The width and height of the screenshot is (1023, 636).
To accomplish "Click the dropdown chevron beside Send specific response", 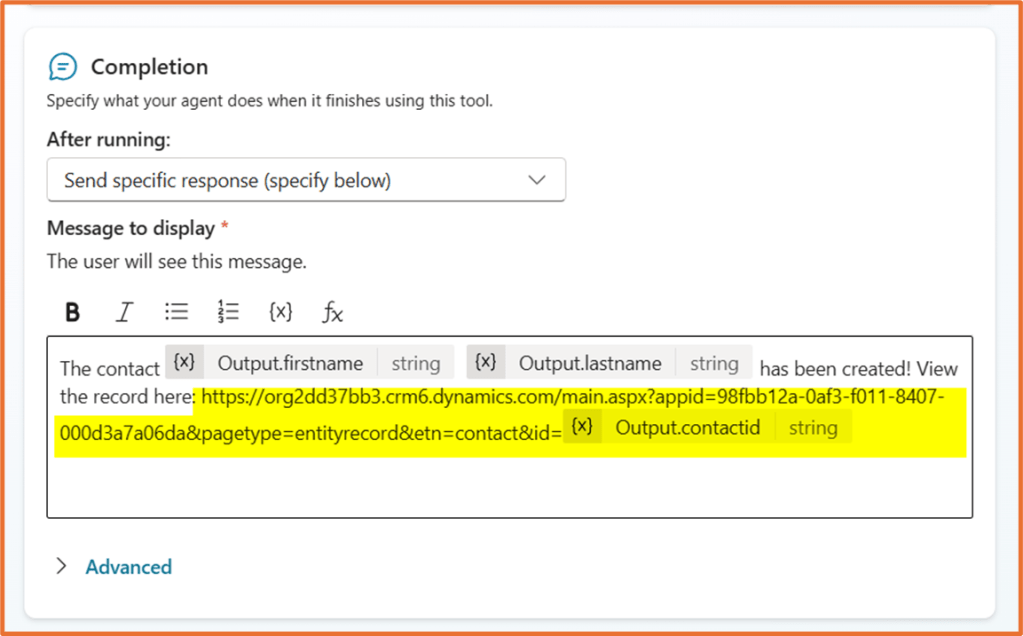I will click(538, 180).
